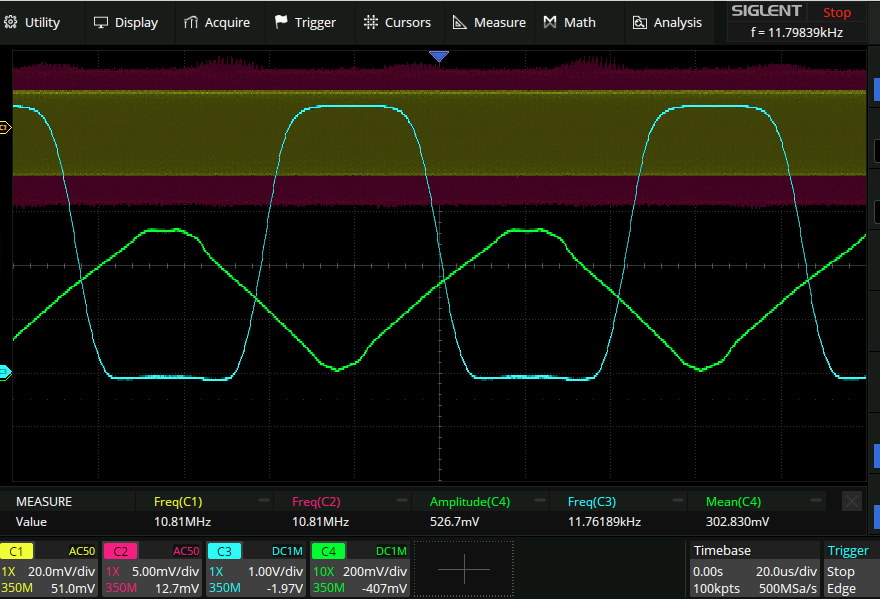Image resolution: width=880 pixels, height=599 pixels.
Task: Click the trigger position marker triangle
Action: point(439,57)
